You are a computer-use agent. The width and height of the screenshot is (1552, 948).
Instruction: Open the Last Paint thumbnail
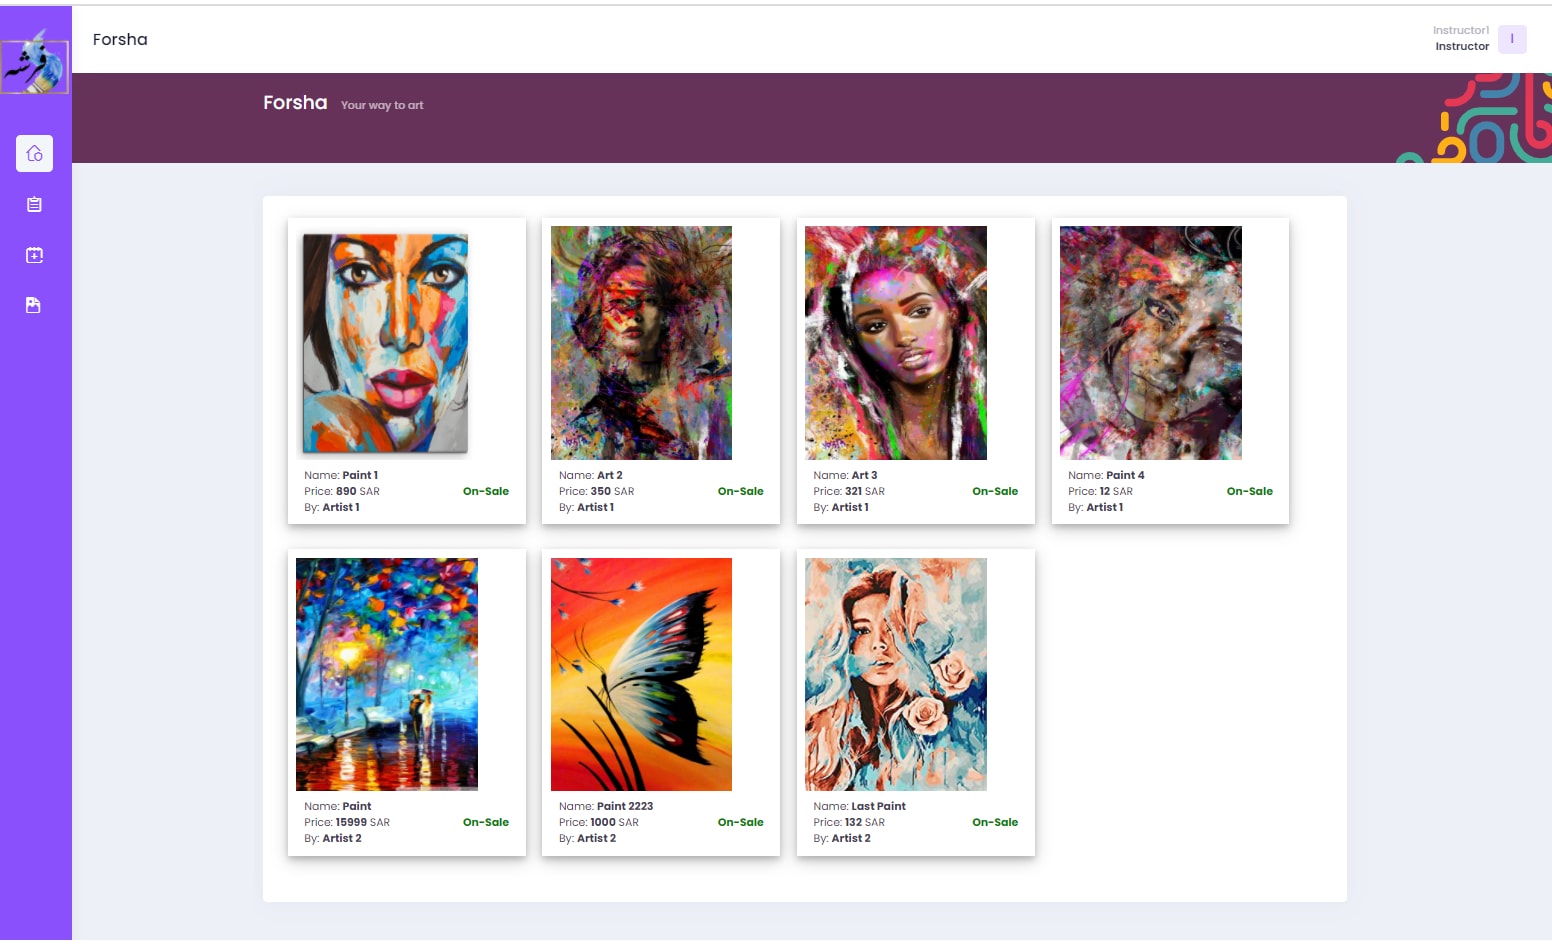pyautogui.click(x=896, y=674)
